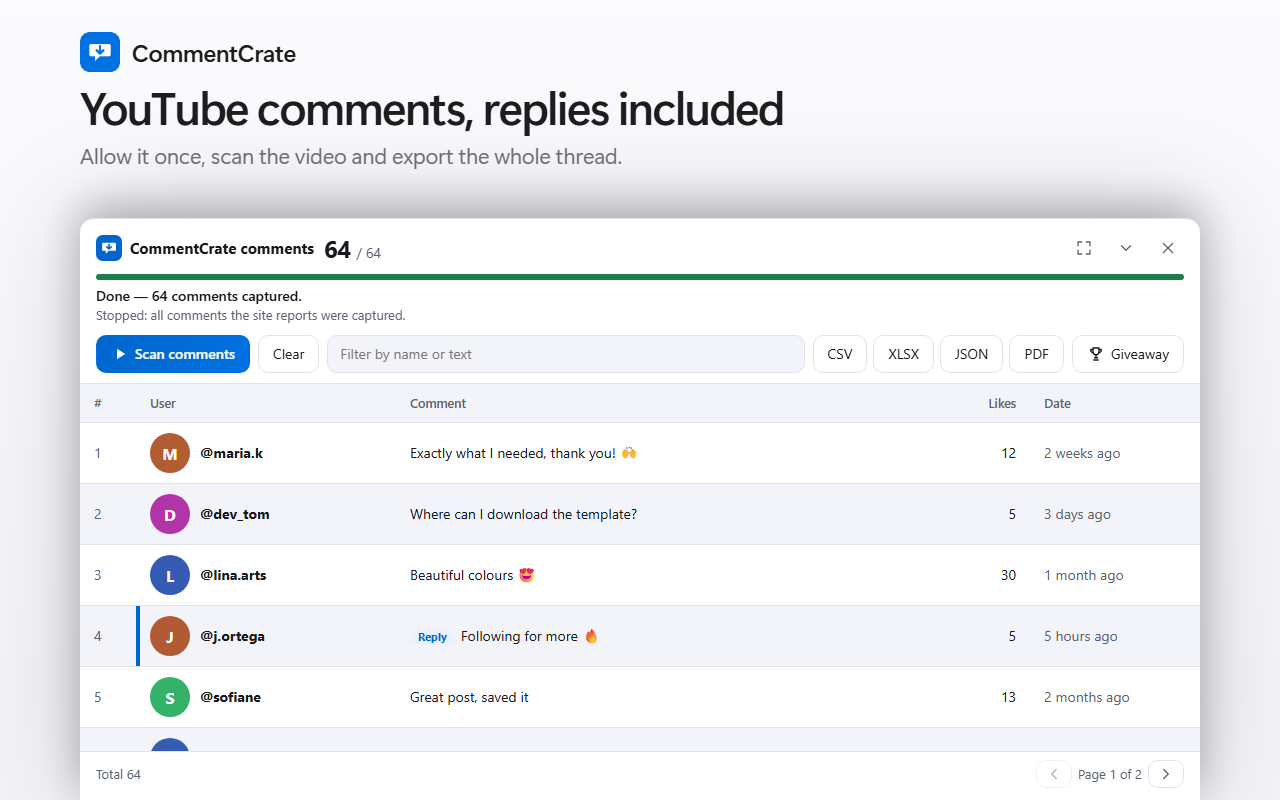This screenshot has height=800, width=1280.
Task: Select the Reply tag on @j.ortega's comment
Action: pyautogui.click(x=433, y=637)
